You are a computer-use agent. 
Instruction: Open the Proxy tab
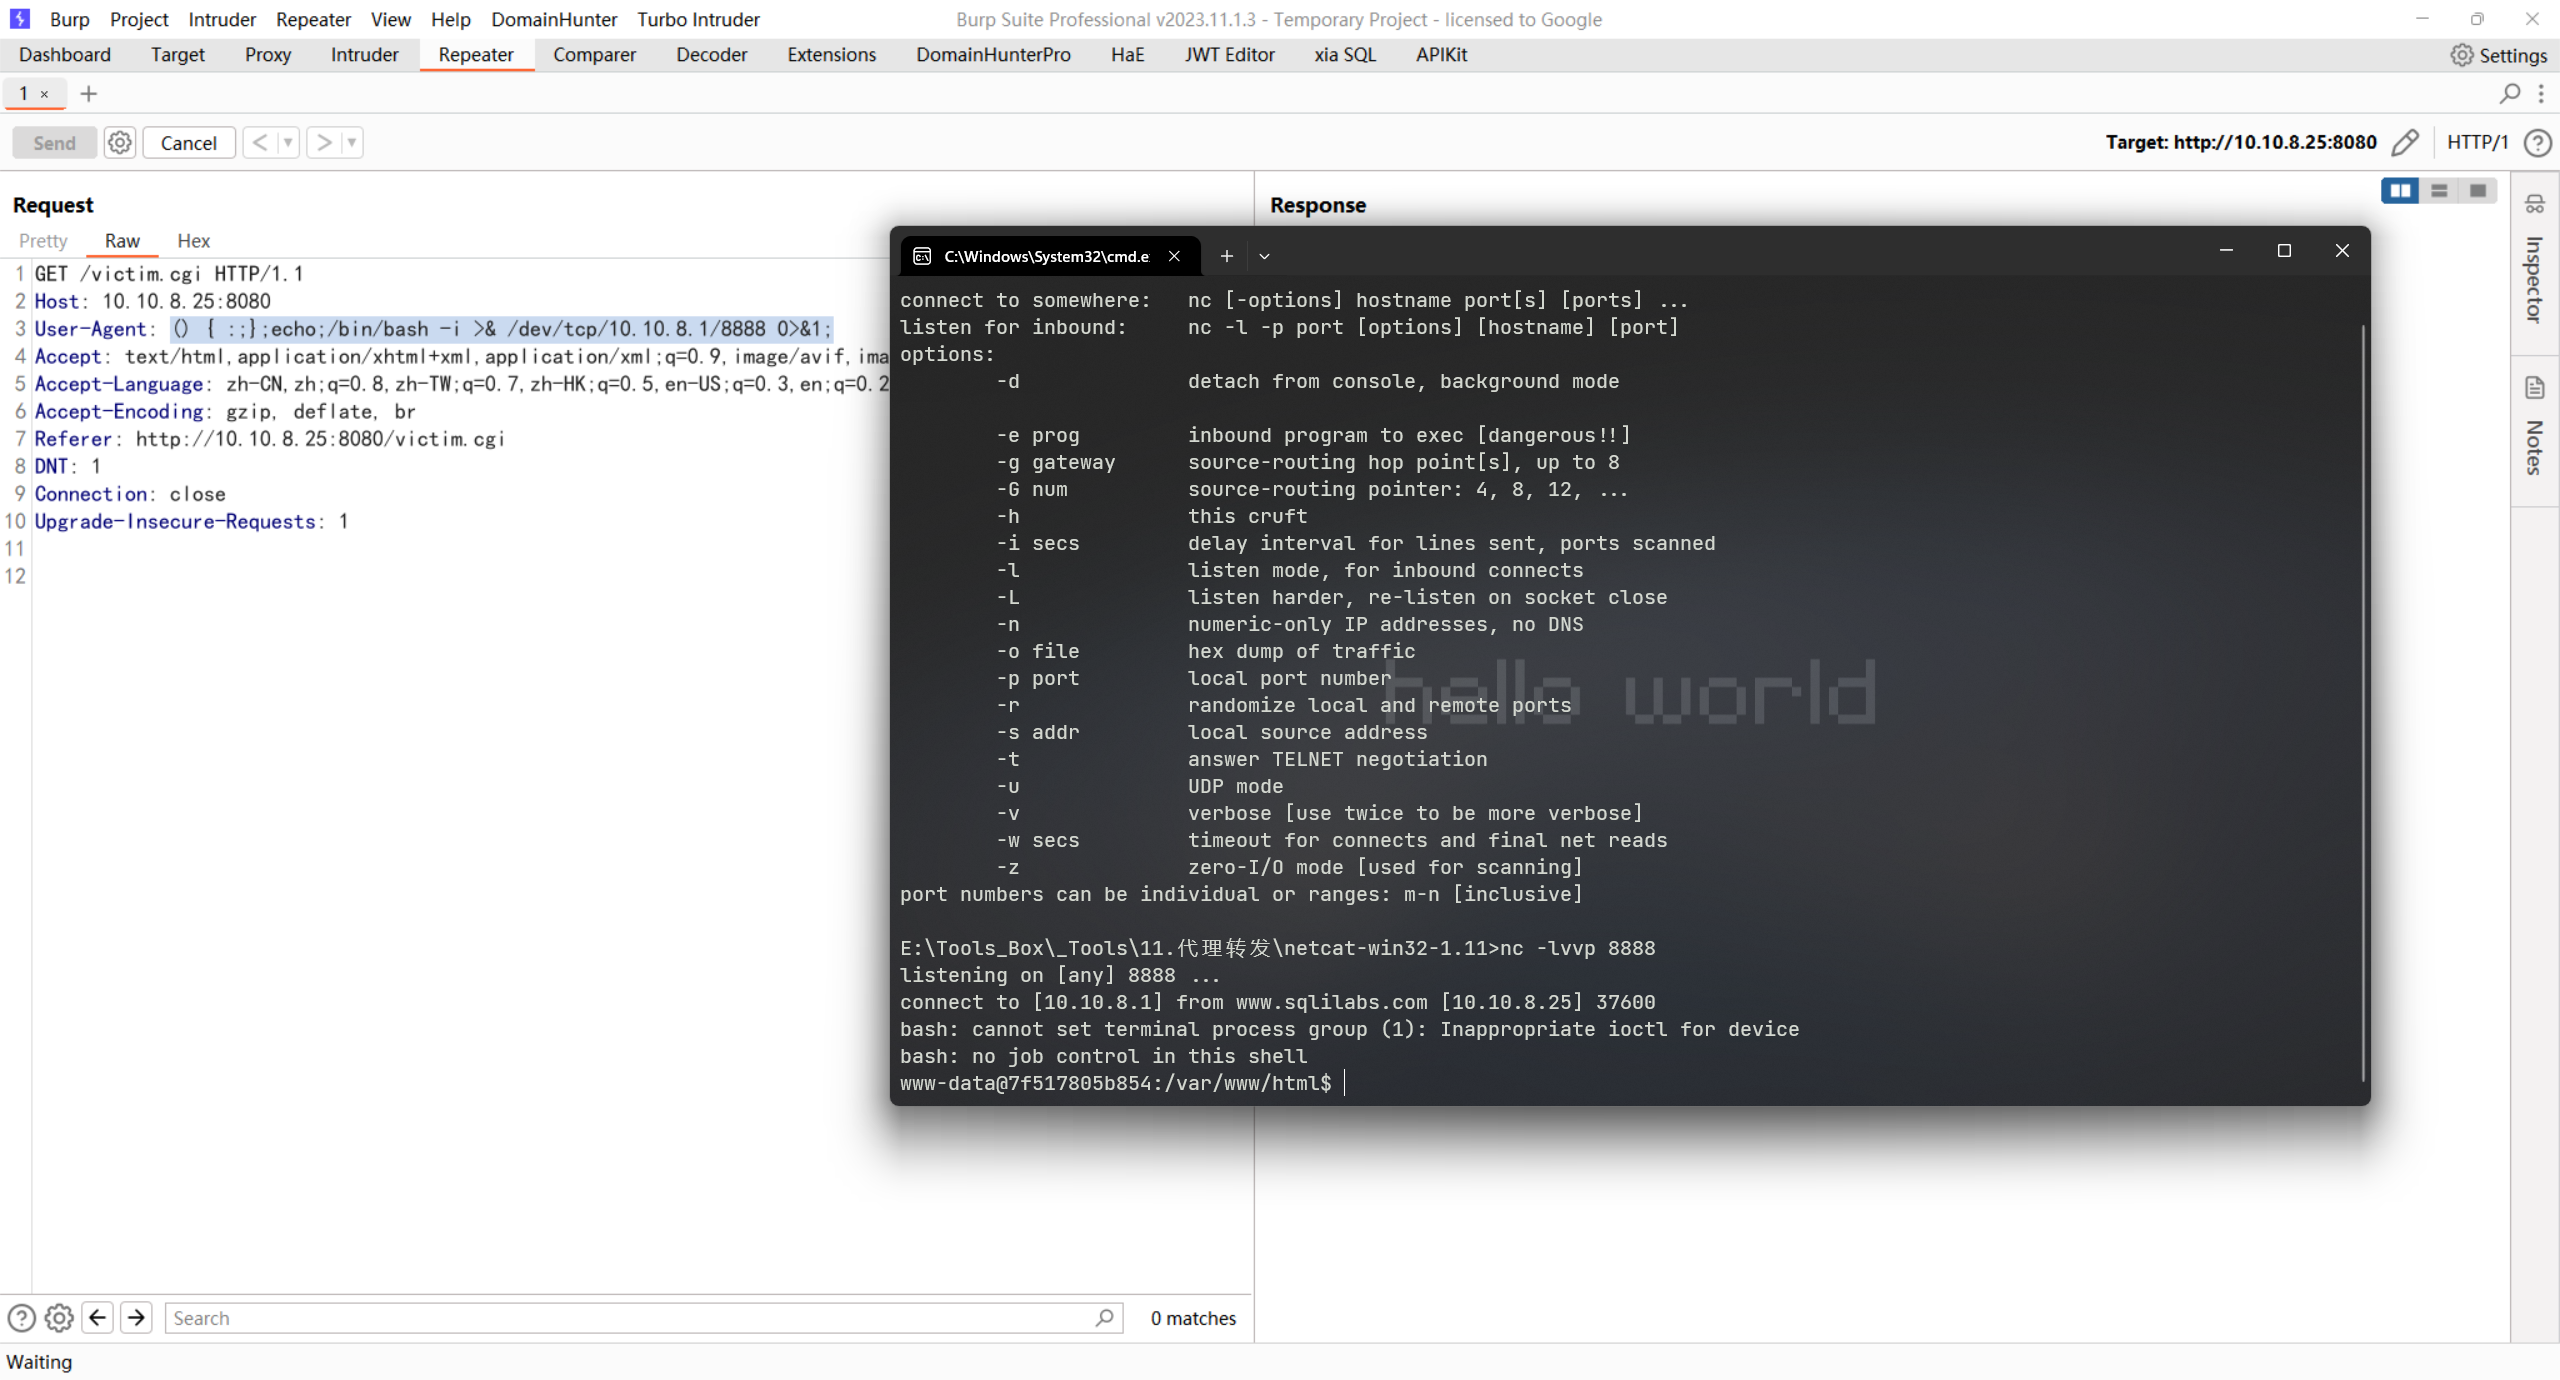tap(268, 55)
